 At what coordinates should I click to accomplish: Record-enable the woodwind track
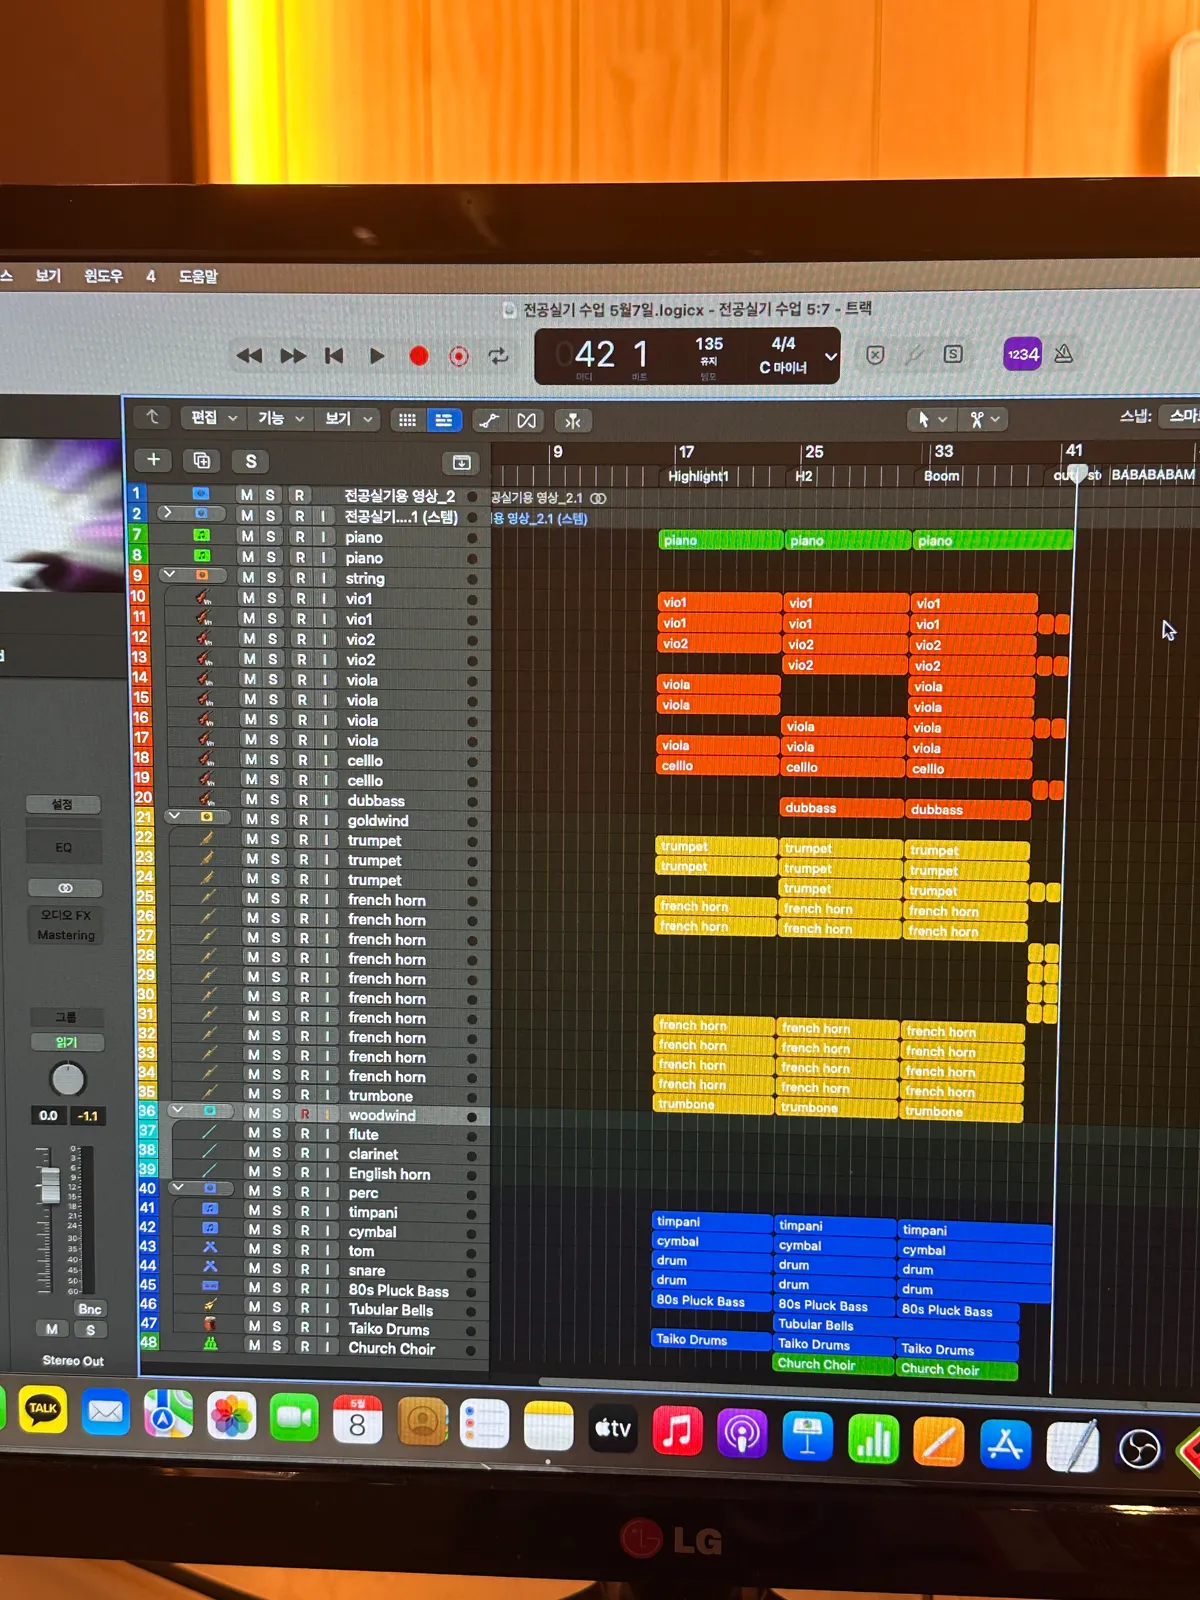pyautogui.click(x=305, y=1114)
